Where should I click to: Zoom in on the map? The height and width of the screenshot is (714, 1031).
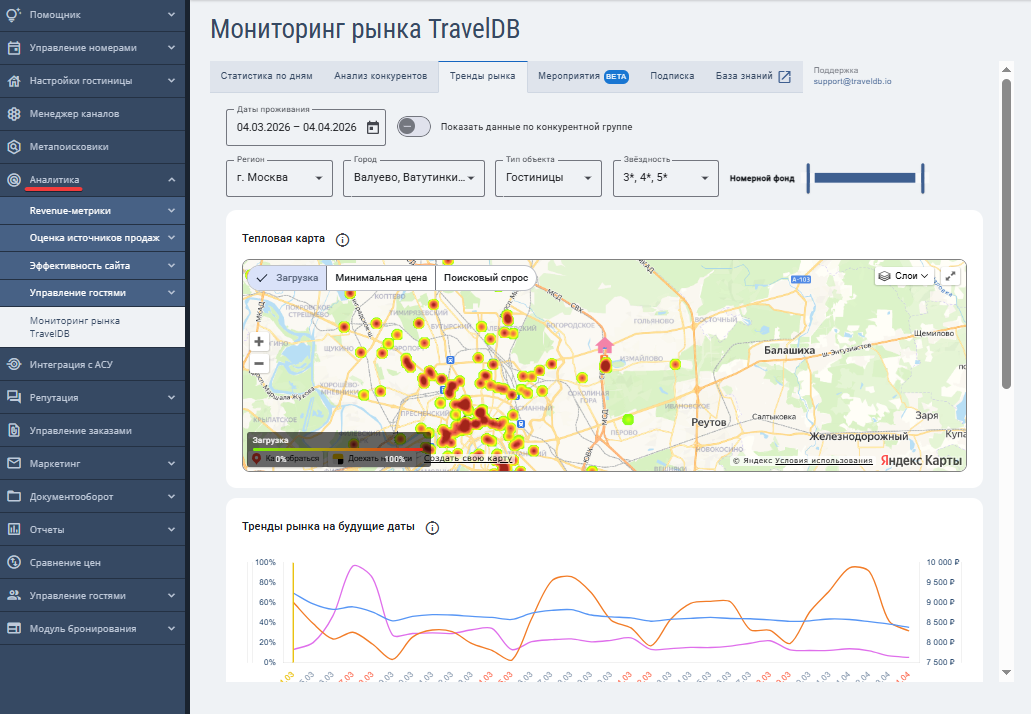pos(259,341)
